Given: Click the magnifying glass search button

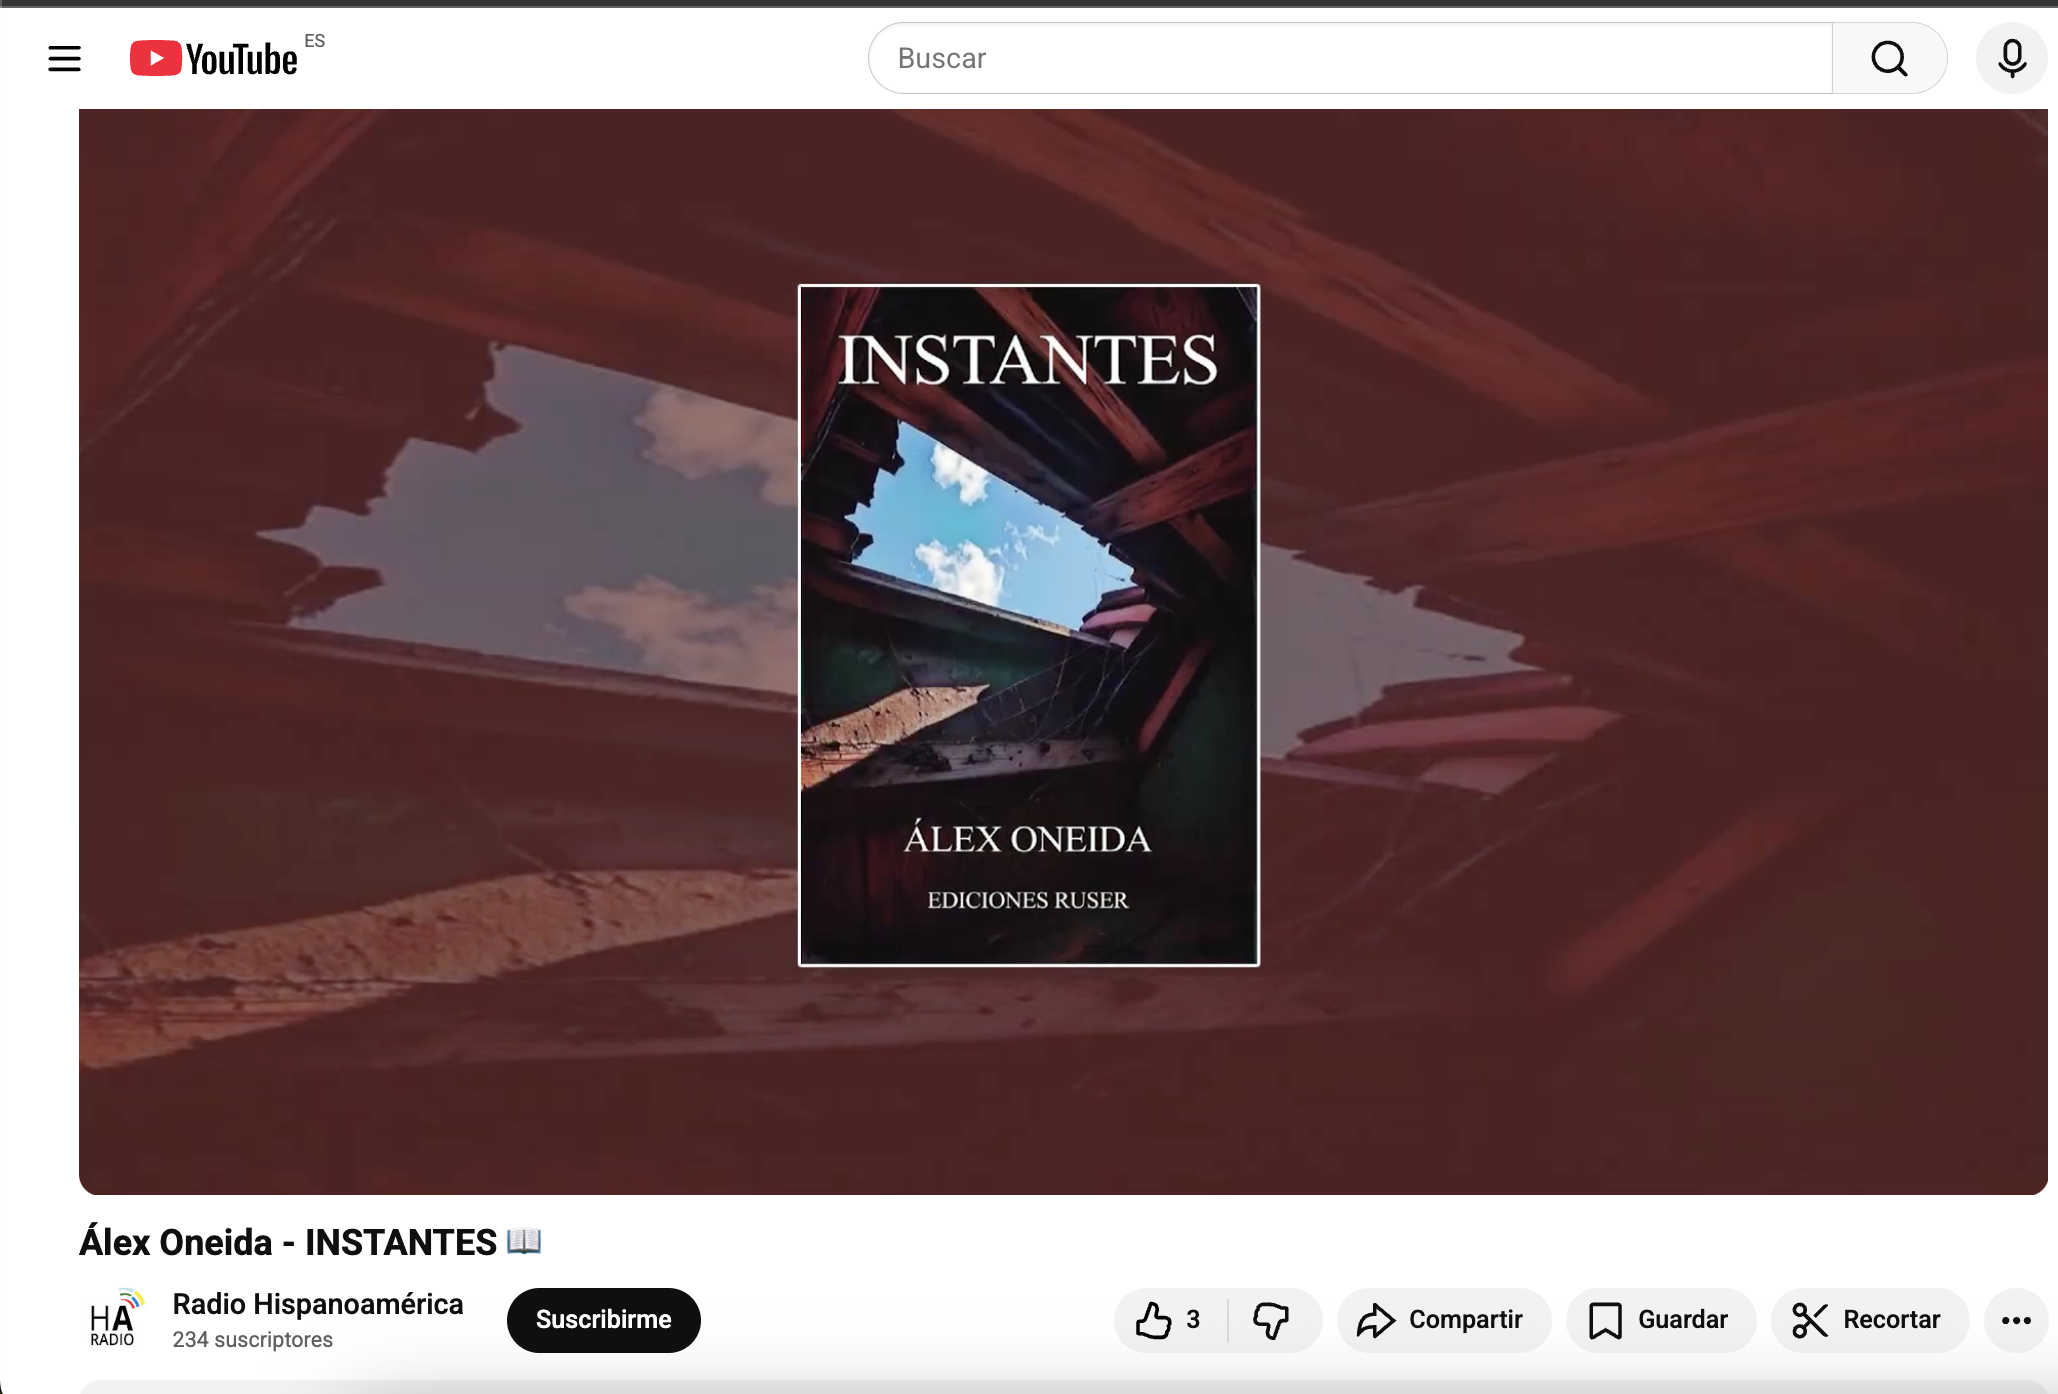Looking at the screenshot, I should coord(1889,58).
